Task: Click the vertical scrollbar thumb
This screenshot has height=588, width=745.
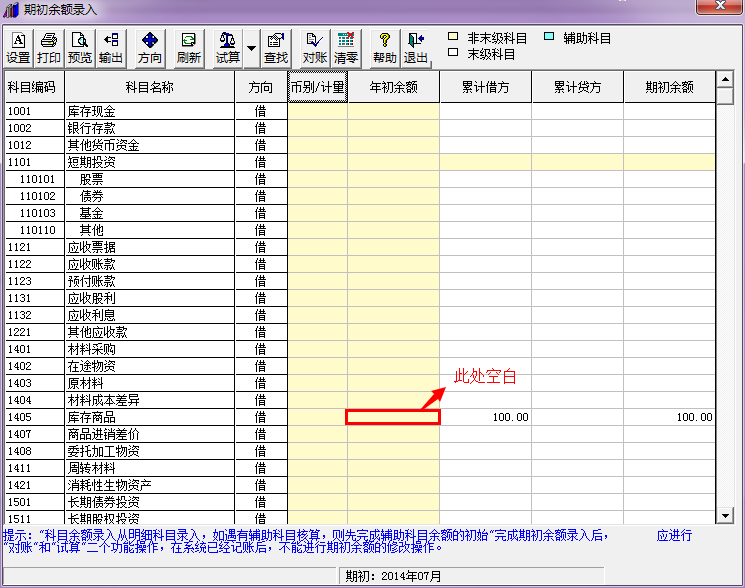Action: click(x=725, y=95)
